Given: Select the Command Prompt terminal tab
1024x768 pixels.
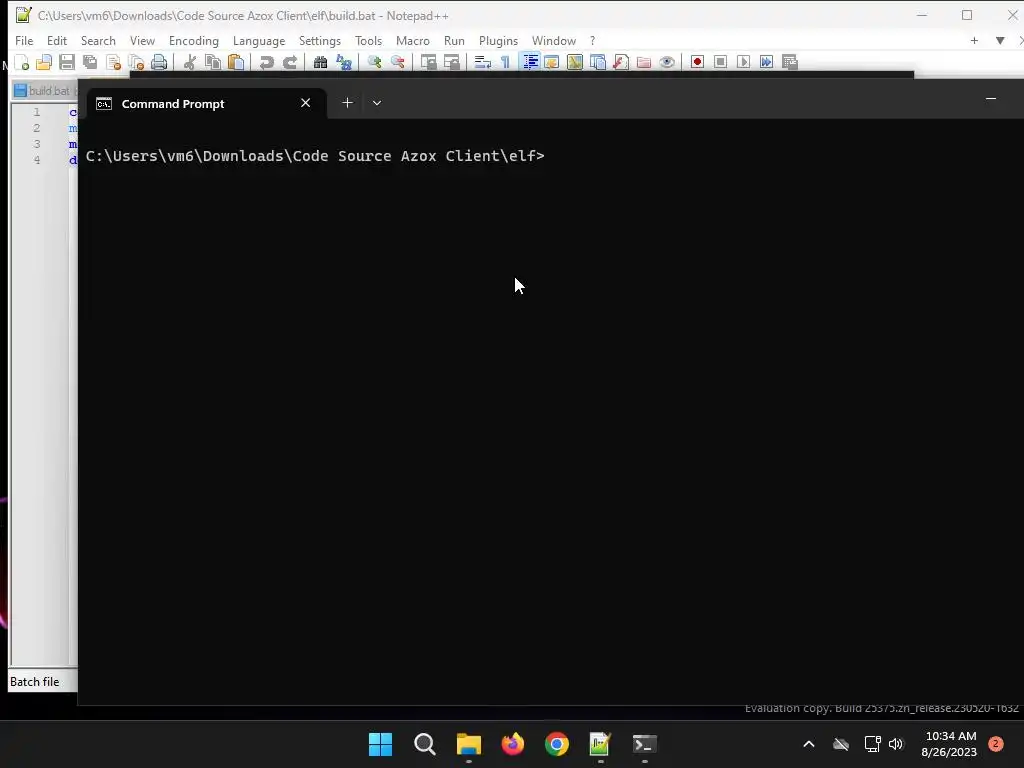Looking at the screenshot, I should coord(204,104).
